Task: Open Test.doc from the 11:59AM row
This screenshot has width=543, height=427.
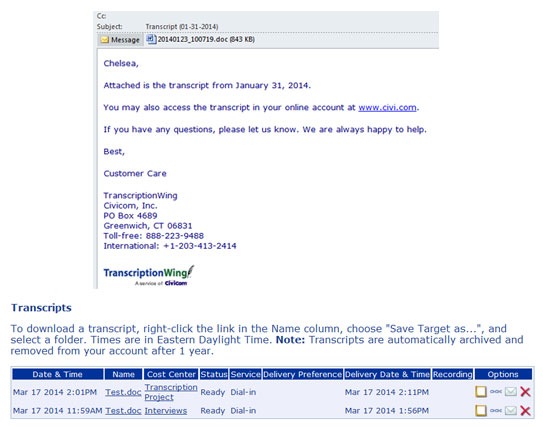Action: click(123, 411)
